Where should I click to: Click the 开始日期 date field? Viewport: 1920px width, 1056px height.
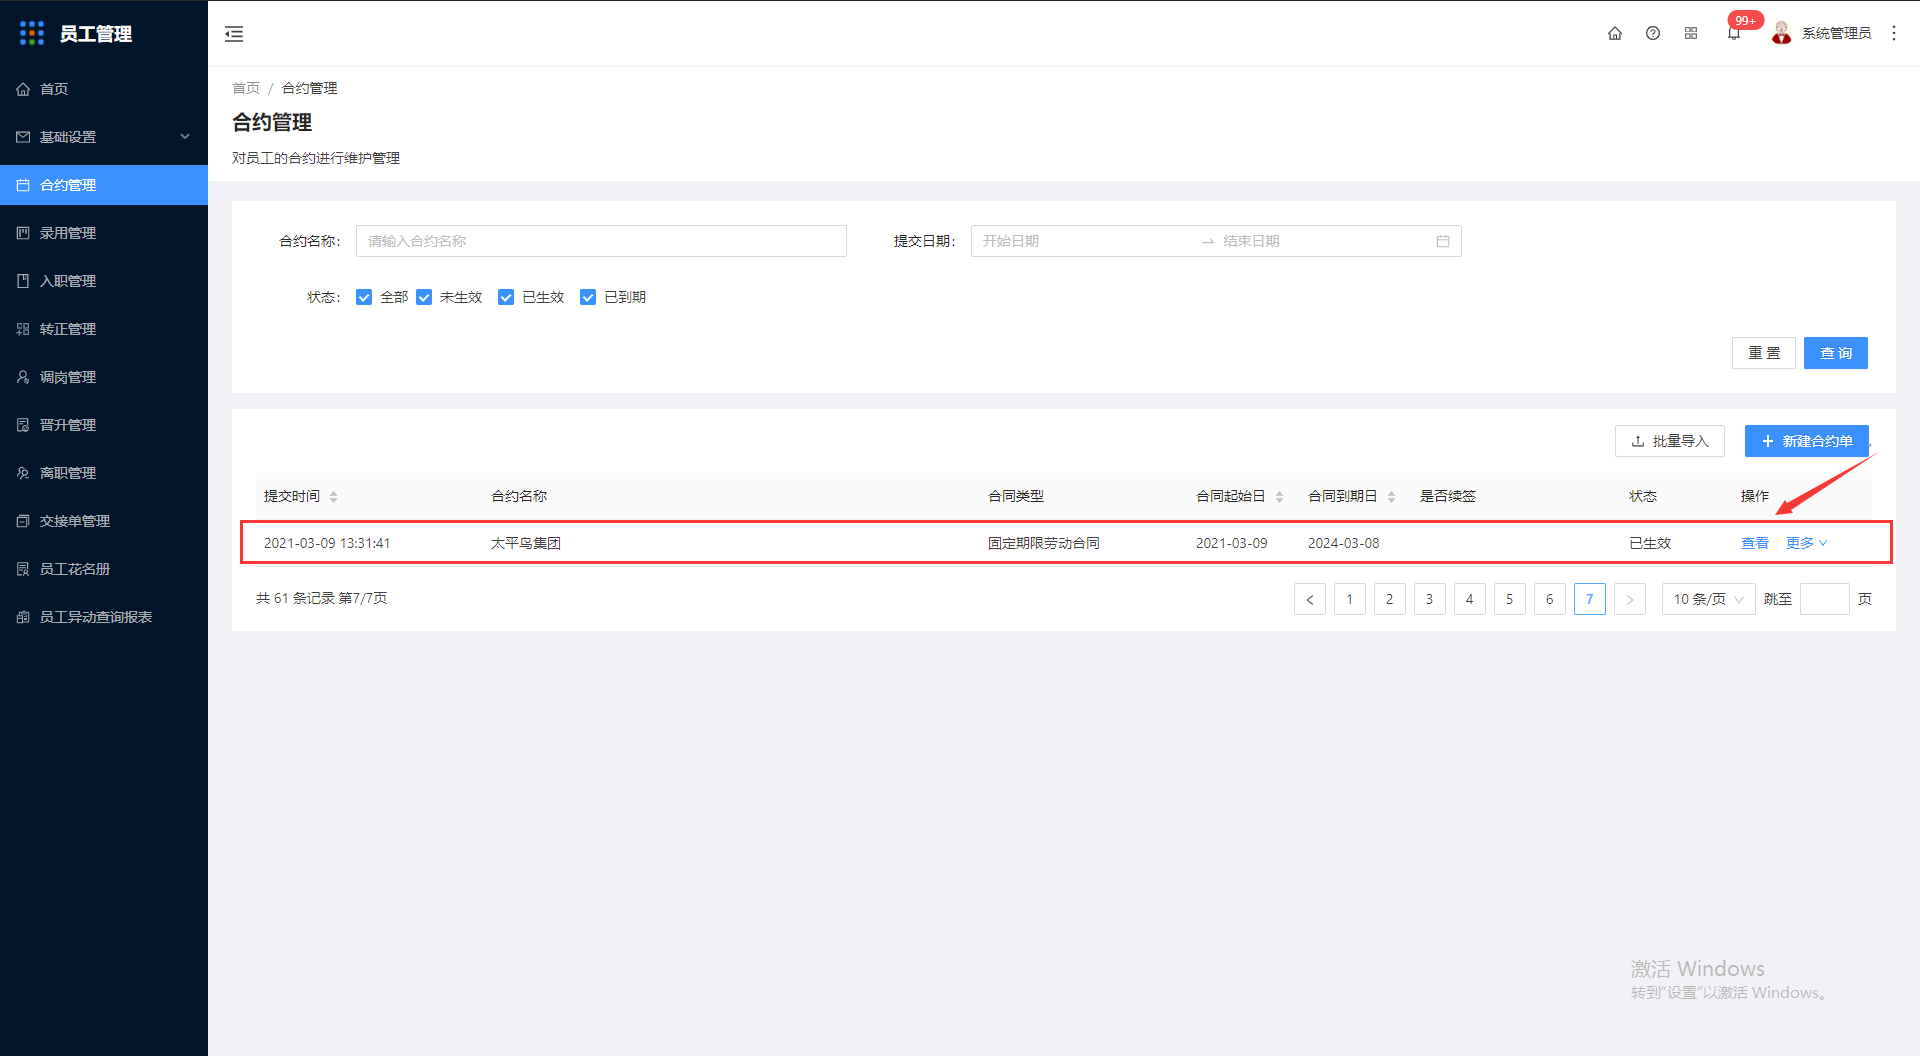(1085, 241)
